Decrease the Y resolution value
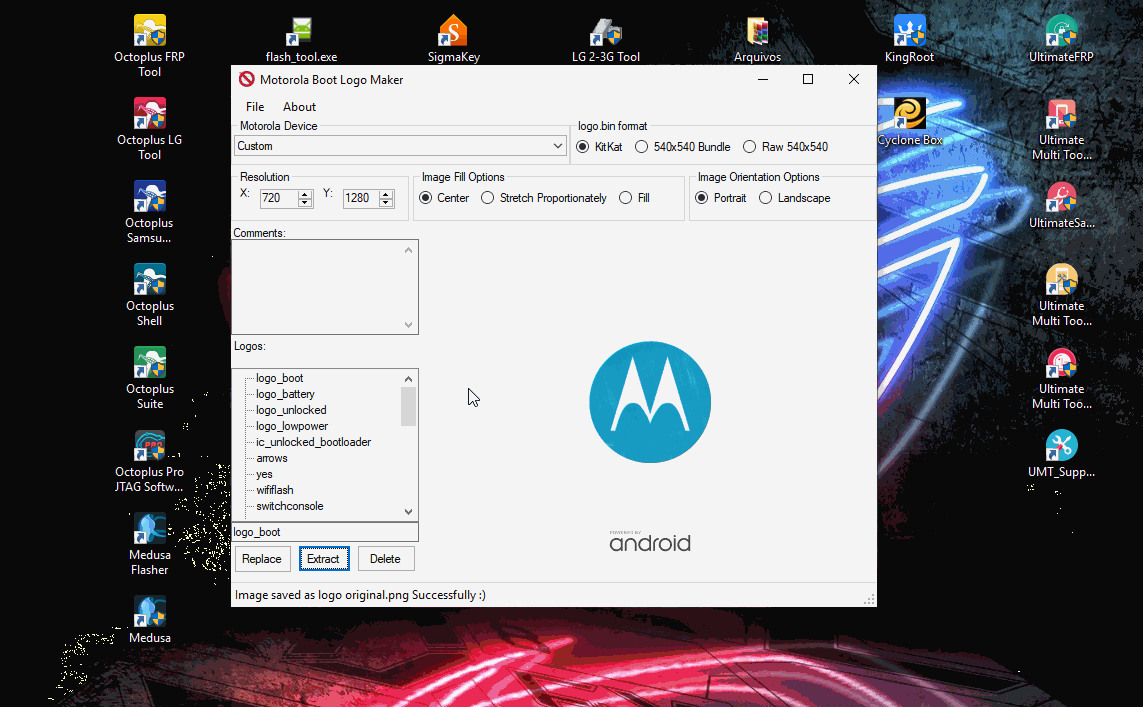This screenshot has height=707, width=1143. (386, 203)
